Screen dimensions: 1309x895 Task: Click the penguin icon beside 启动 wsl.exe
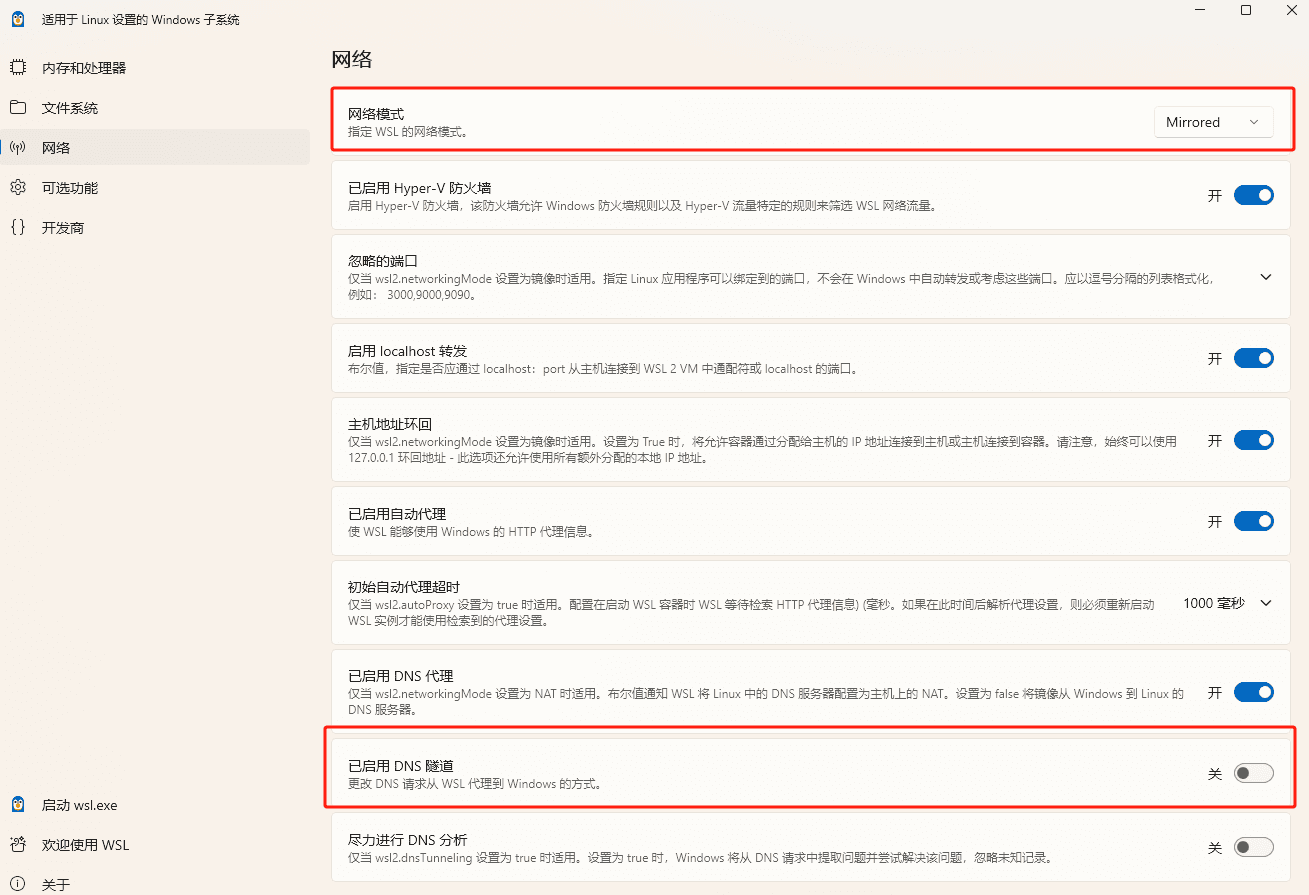click(17, 805)
